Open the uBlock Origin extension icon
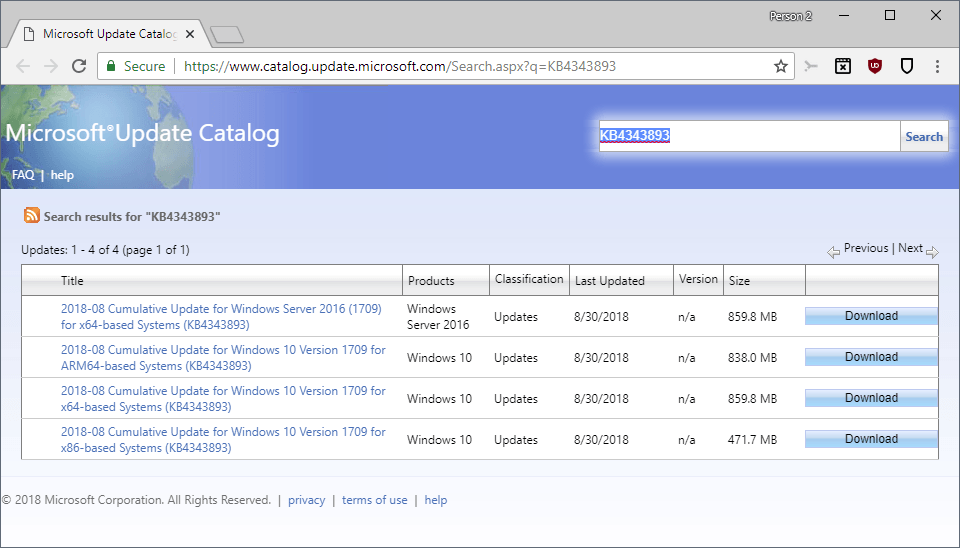960x548 pixels. (x=875, y=66)
